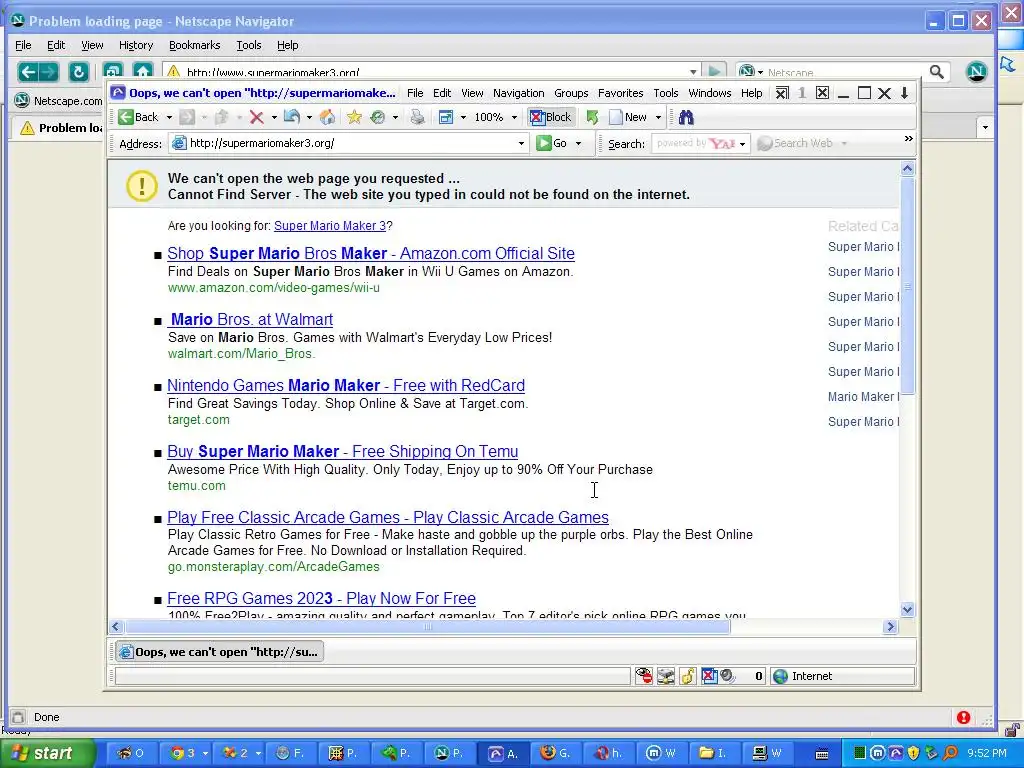Image resolution: width=1024 pixels, height=768 pixels.
Task: Expand the toolbar overflow chevron
Action: coord(908,138)
